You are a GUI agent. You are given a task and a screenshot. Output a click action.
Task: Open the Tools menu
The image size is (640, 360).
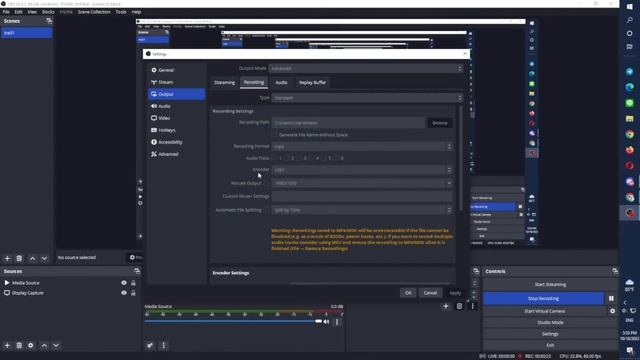[x=121, y=12]
